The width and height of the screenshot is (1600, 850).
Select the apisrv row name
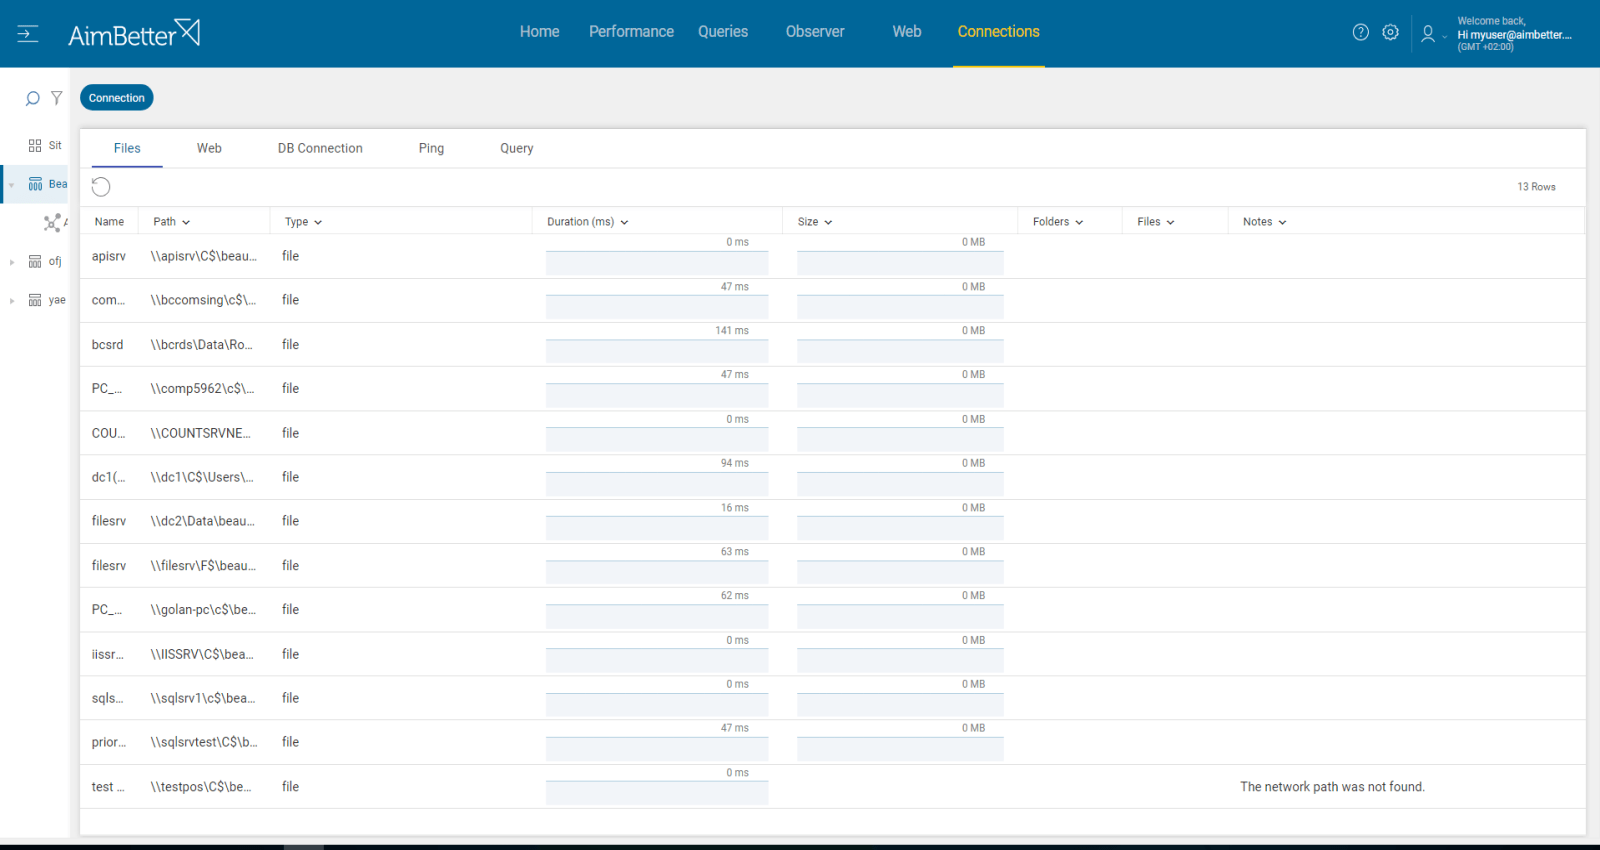click(109, 256)
